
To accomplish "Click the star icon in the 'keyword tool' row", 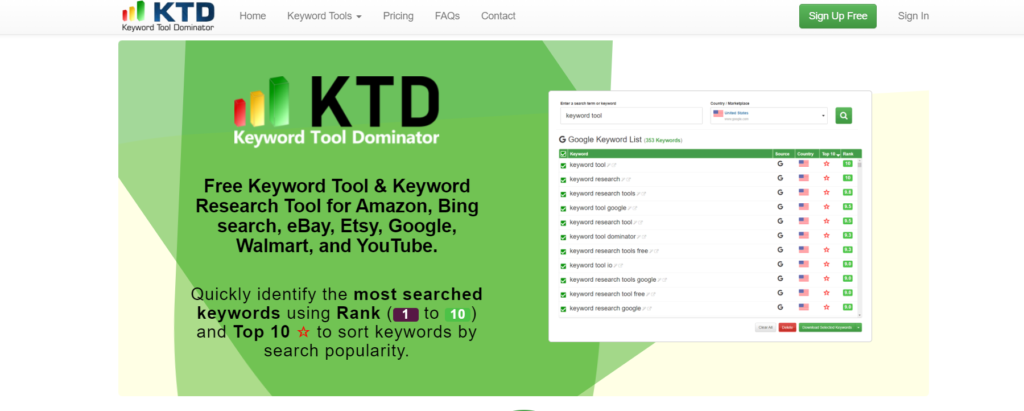I will [x=826, y=164].
